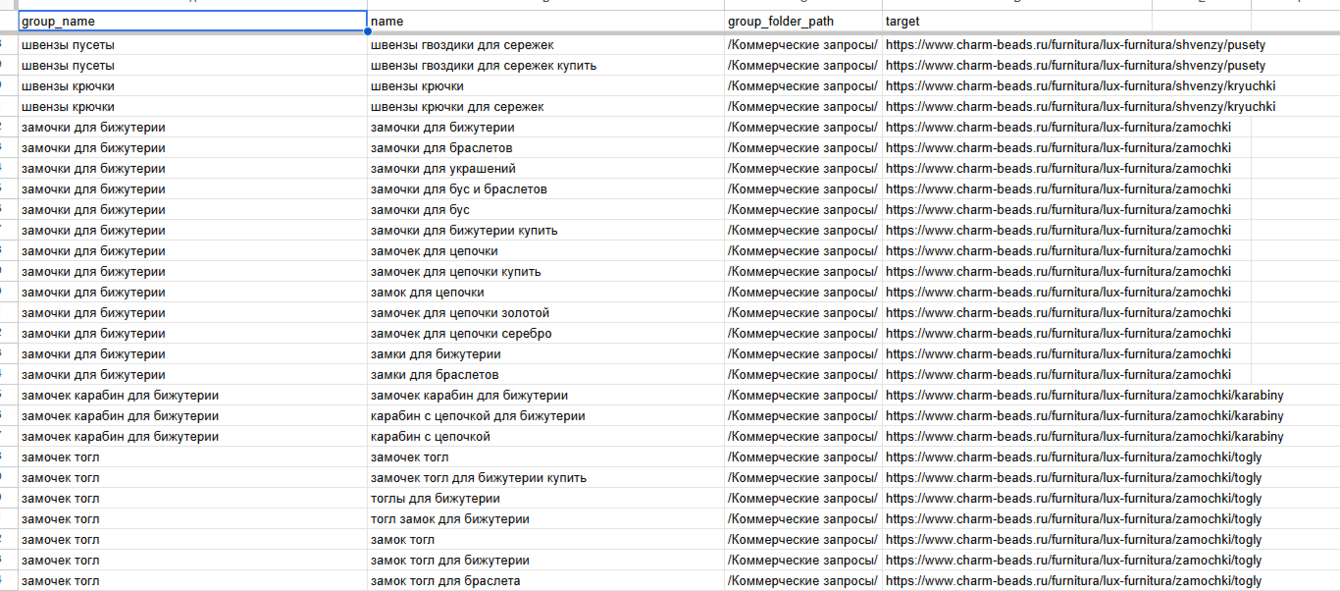Open the karabiny URL in the 'карабин с цепочкой' row
This screenshot has width=1340, height=591.
pyautogui.click(x=1084, y=437)
